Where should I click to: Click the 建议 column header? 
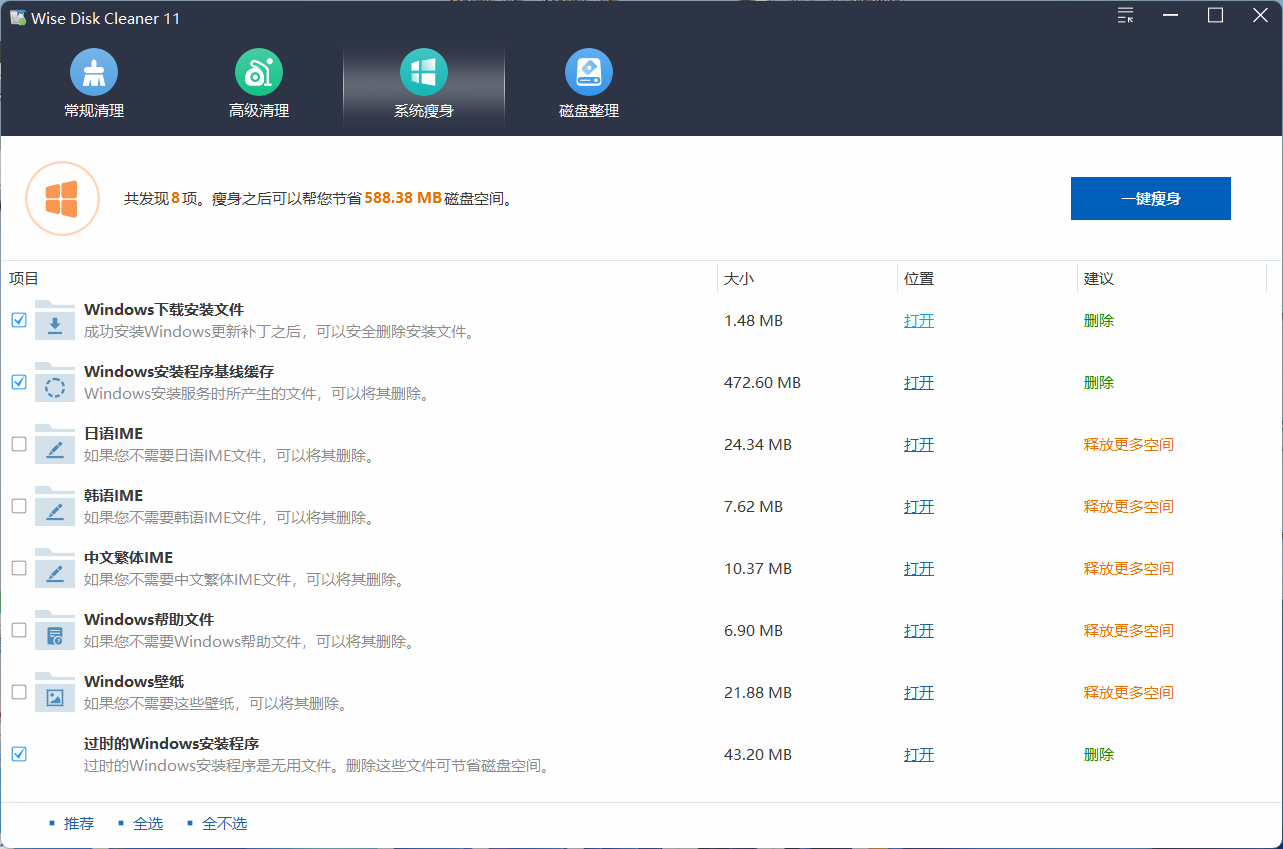pos(1099,279)
